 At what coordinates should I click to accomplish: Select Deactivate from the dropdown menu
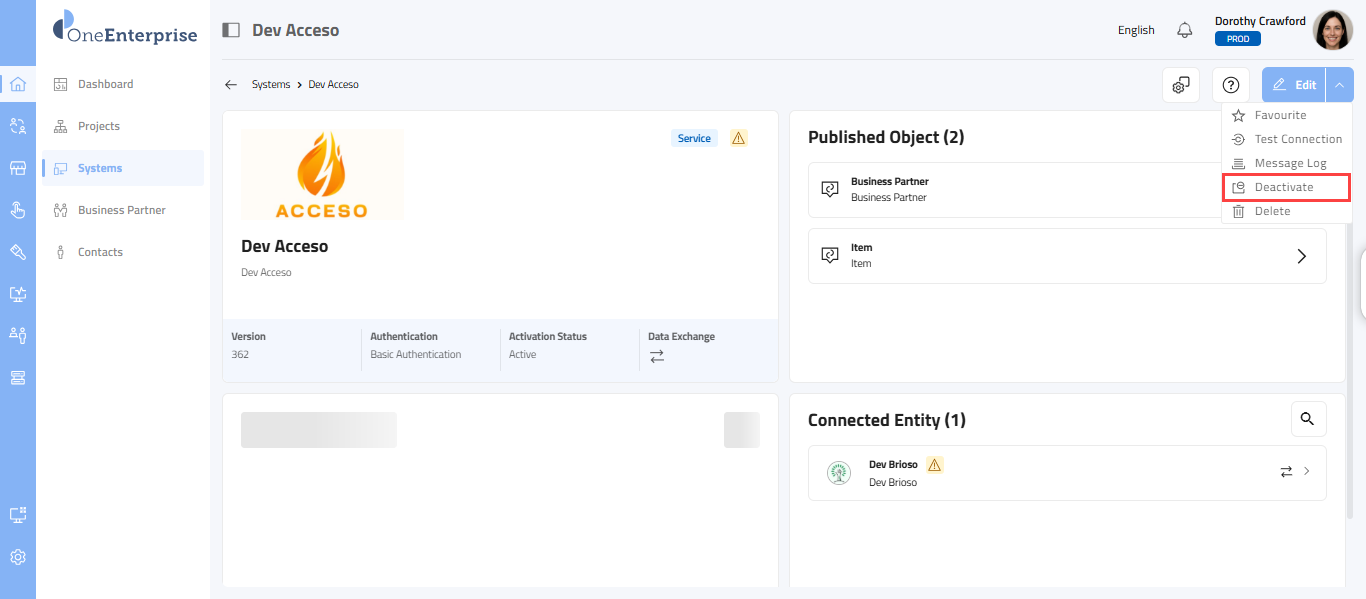[x=1285, y=187]
